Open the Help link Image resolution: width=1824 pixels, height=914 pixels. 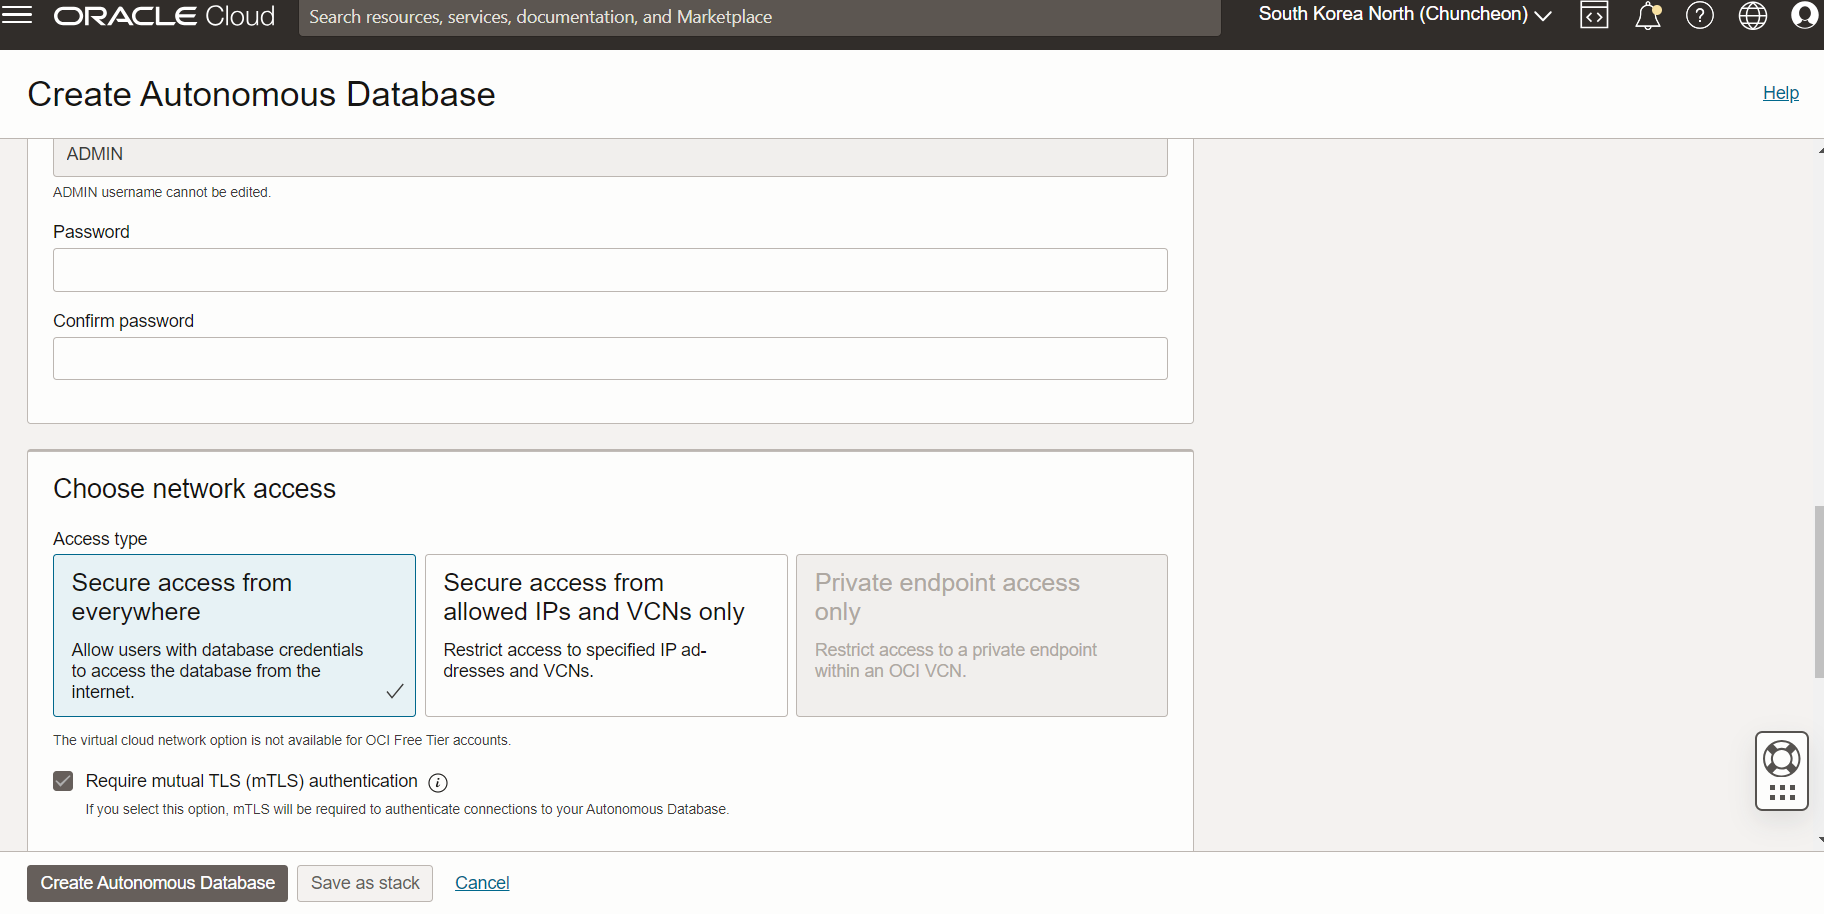point(1780,93)
